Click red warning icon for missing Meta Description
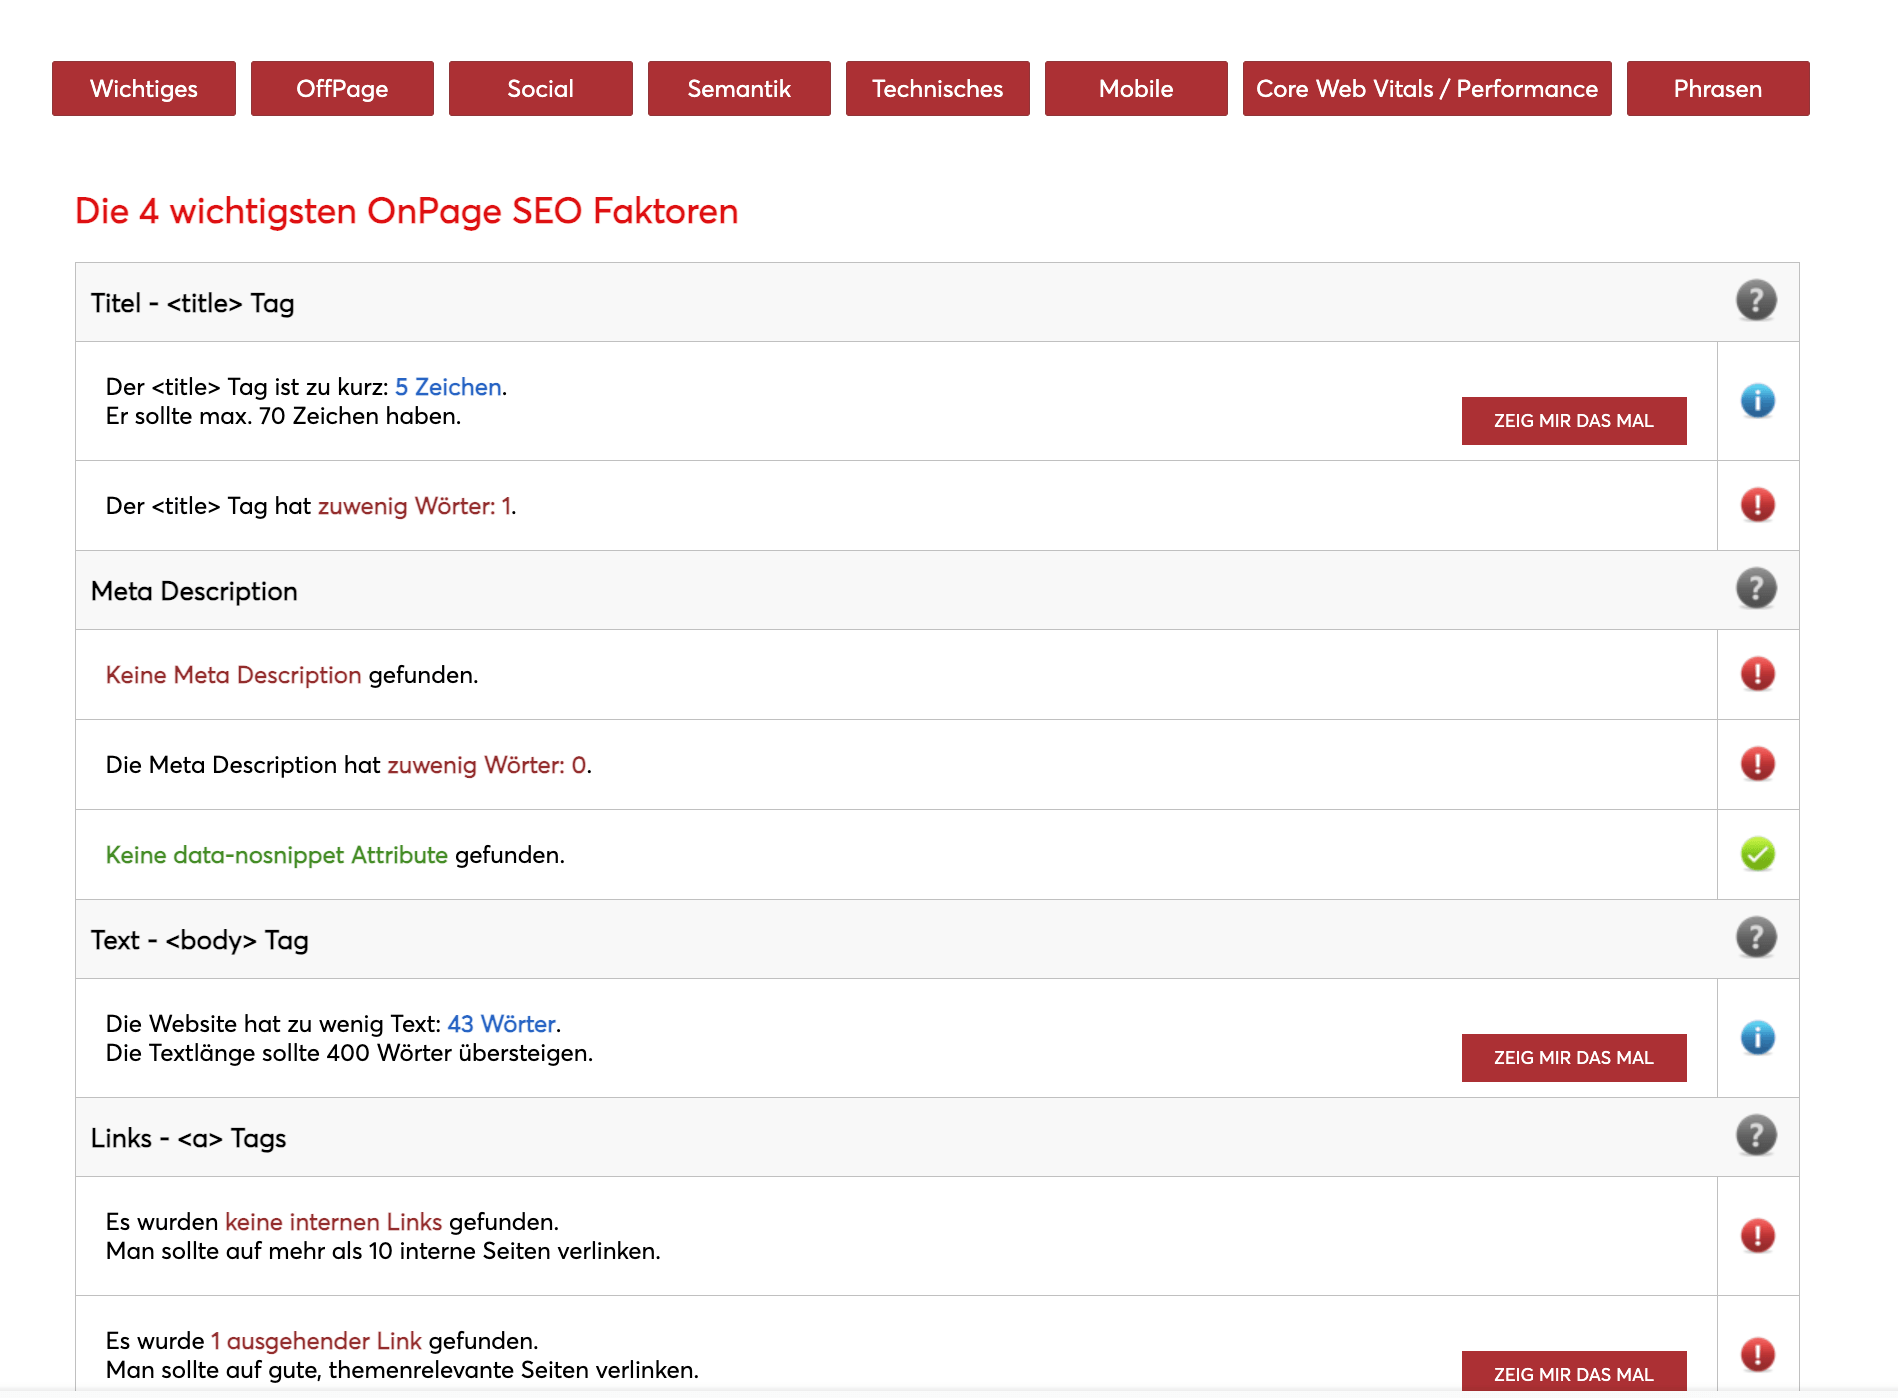Viewport: 1898px width, 1398px height. pyautogui.click(x=1757, y=674)
